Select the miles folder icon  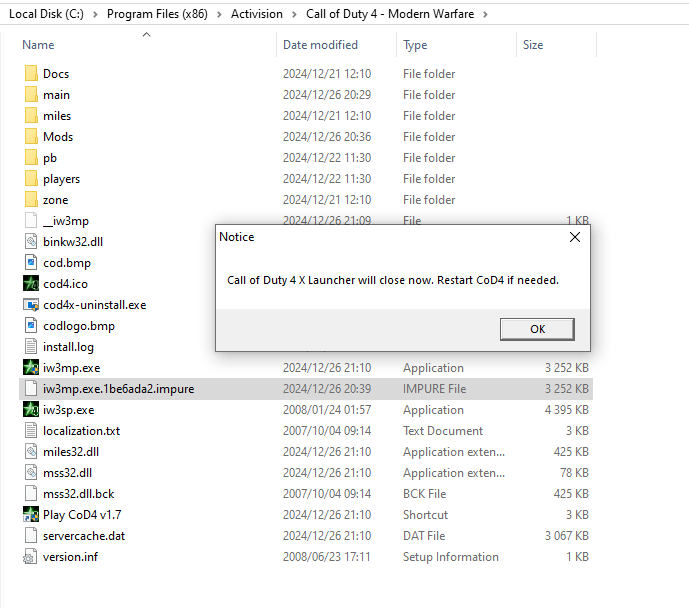pyautogui.click(x=31, y=116)
